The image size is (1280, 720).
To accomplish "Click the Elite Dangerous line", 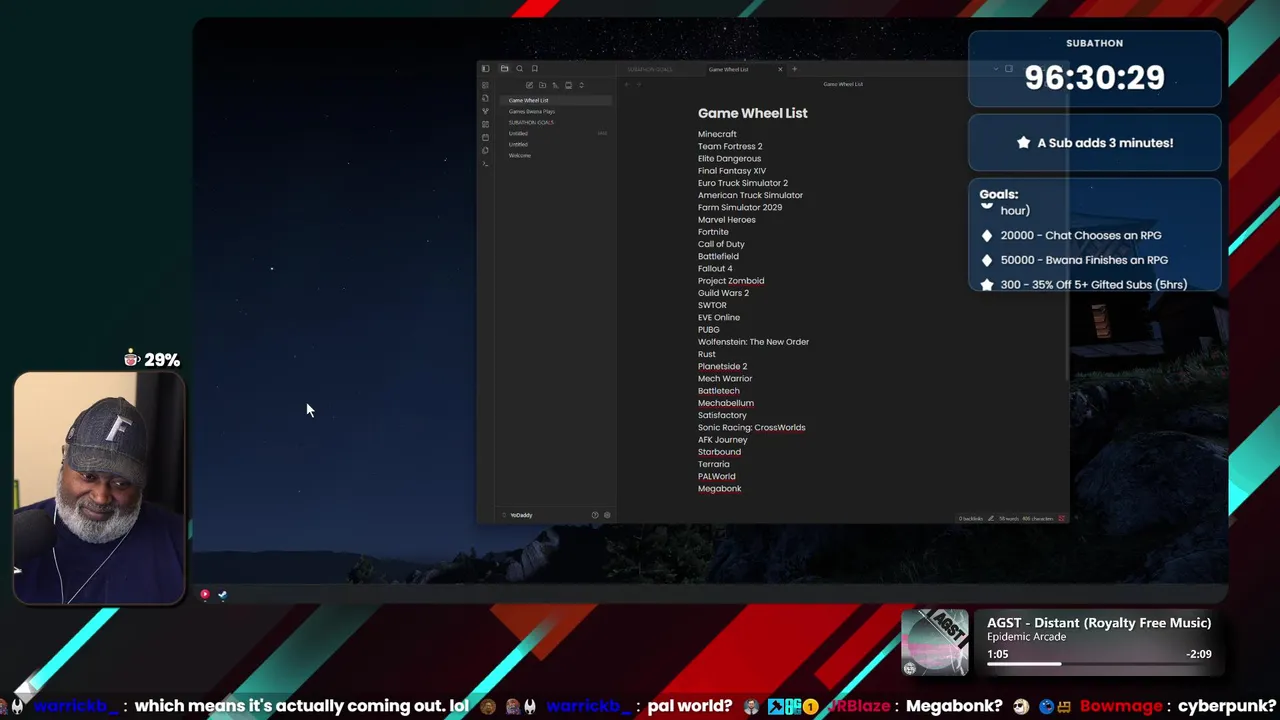I will click(729, 158).
